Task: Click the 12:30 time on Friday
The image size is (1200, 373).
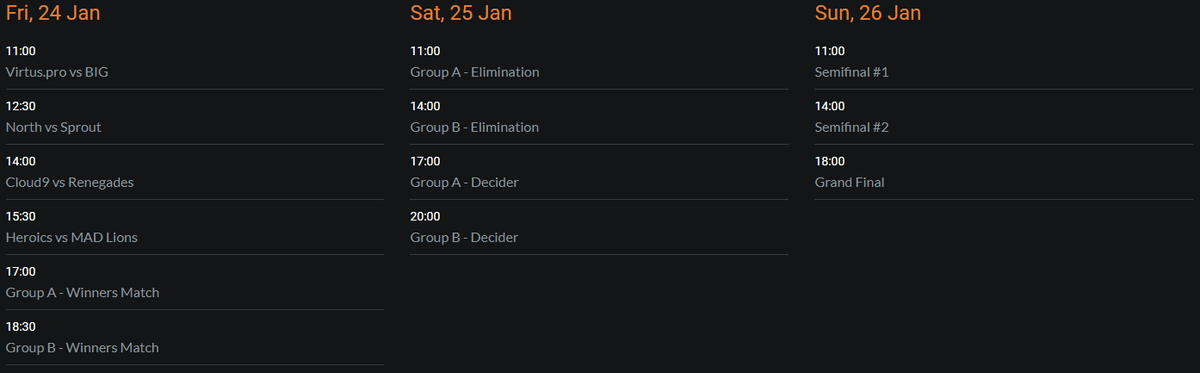Action: click(21, 106)
